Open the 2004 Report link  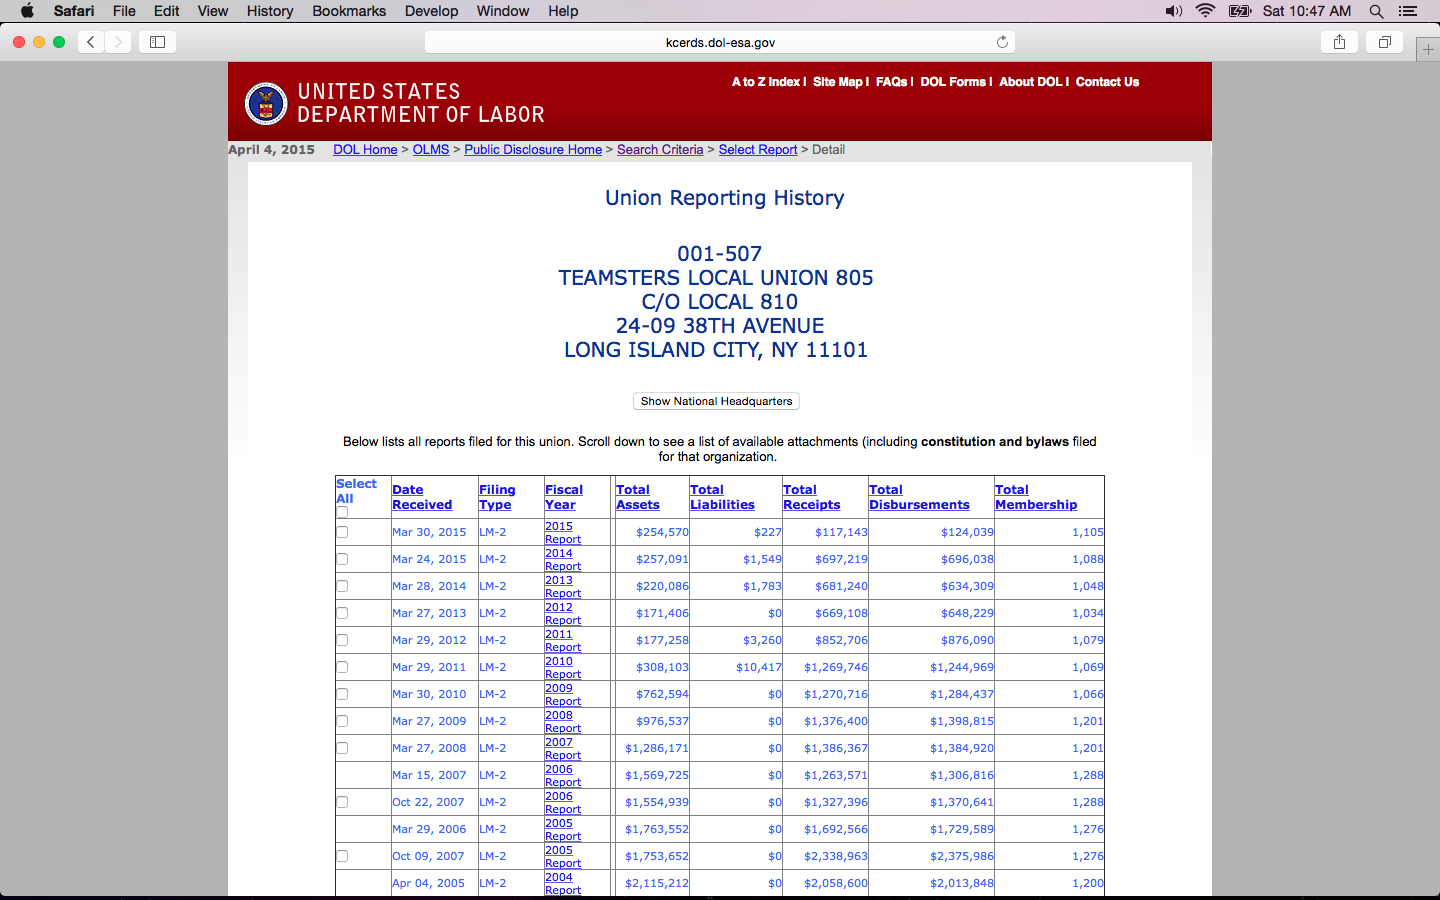pos(563,884)
